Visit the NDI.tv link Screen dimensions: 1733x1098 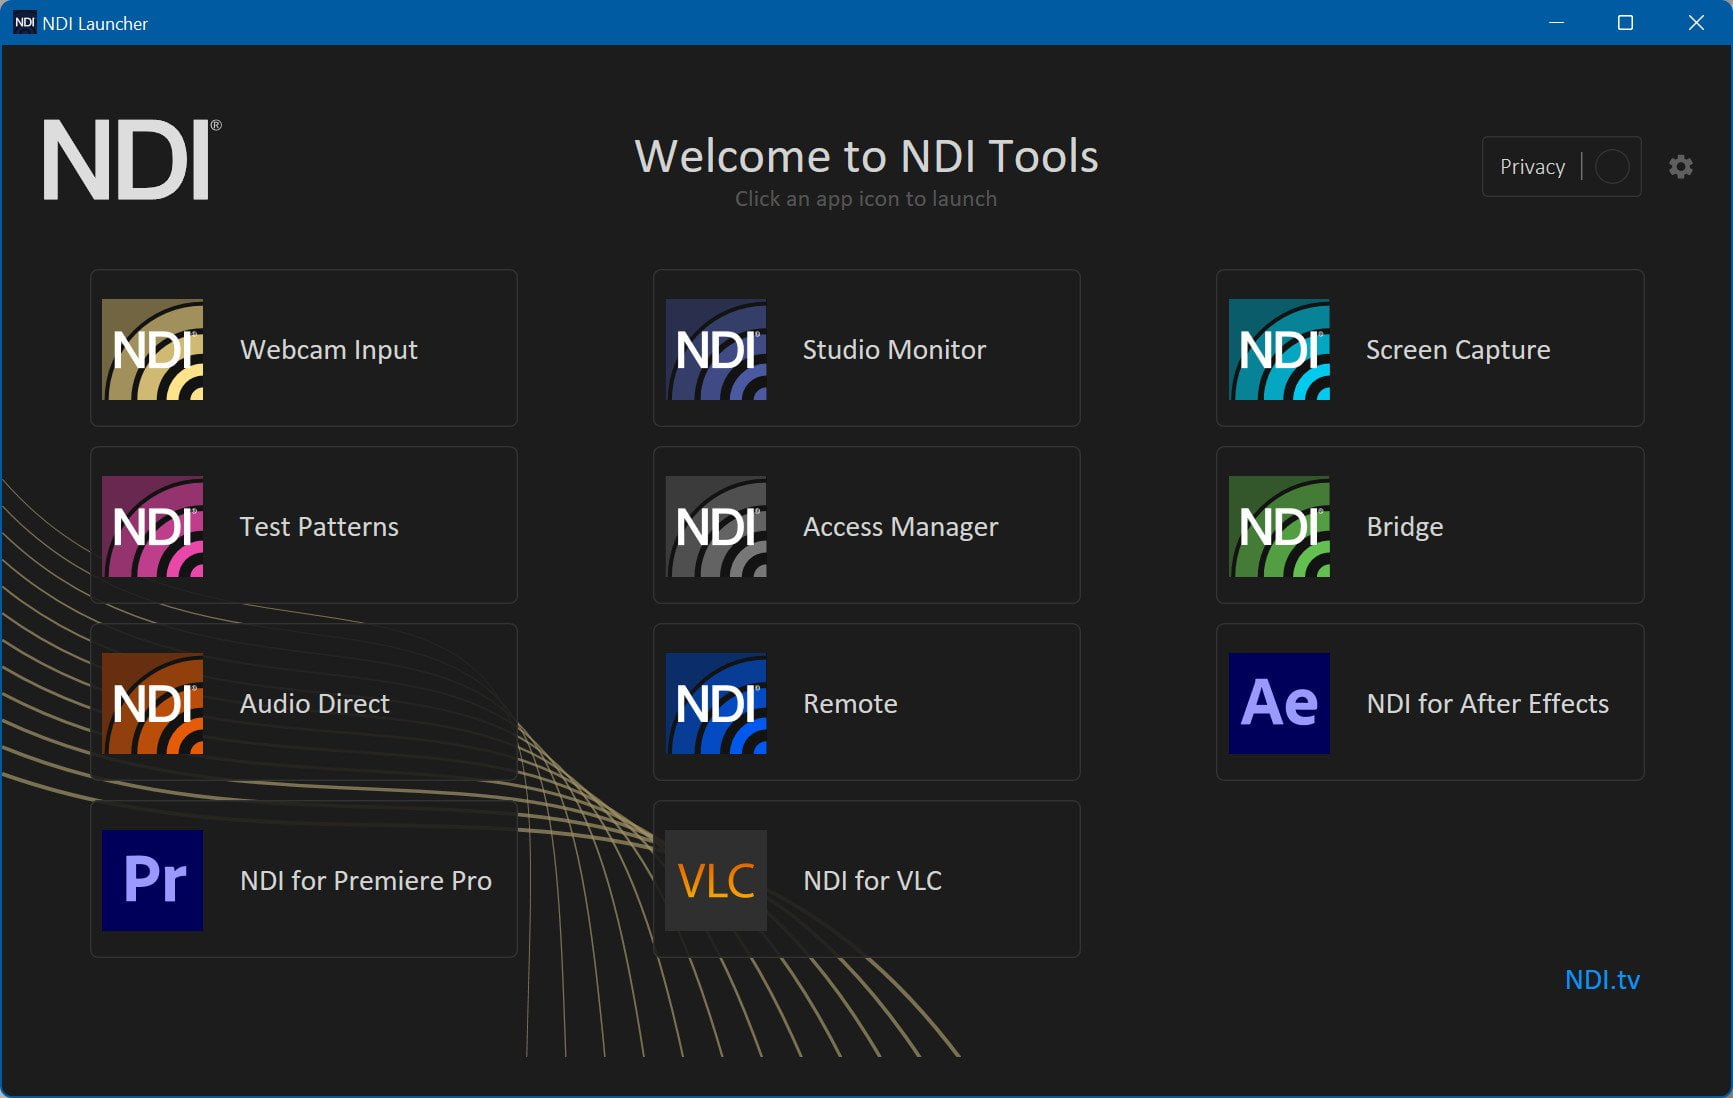click(1602, 980)
